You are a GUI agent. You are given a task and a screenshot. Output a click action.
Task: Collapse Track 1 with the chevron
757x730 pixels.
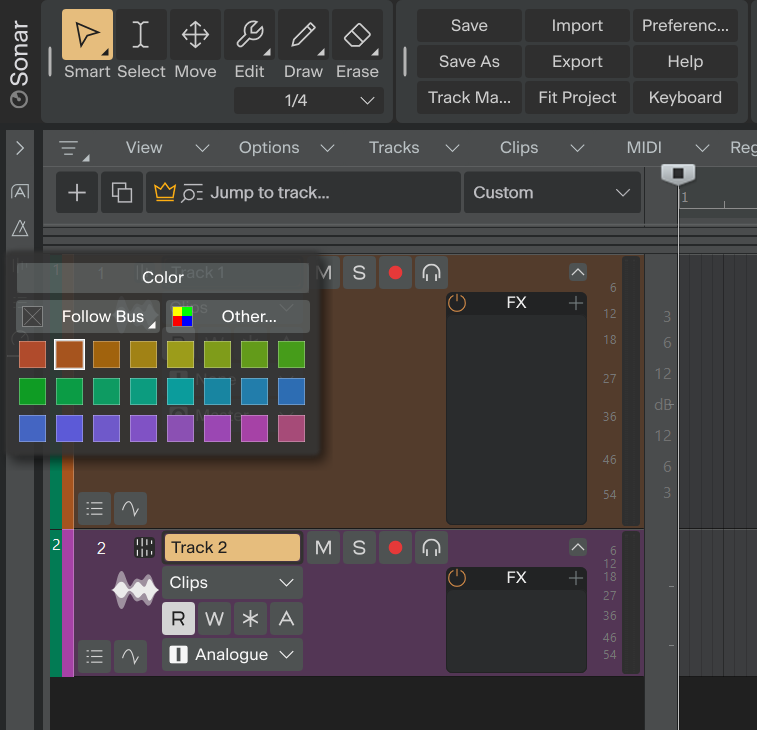tap(578, 272)
